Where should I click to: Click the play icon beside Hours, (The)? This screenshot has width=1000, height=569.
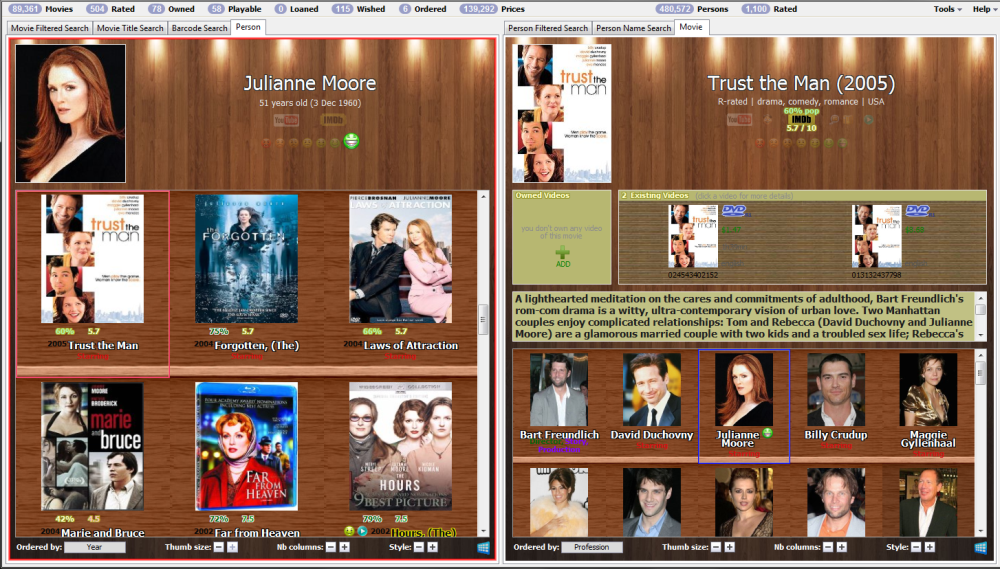(x=362, y=531)
